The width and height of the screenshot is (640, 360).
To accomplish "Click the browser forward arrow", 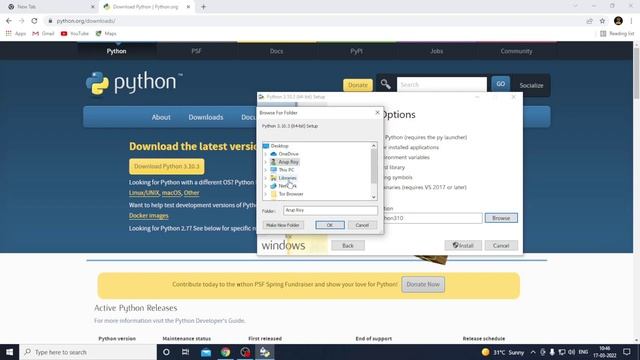I will [x=22, y=21].
